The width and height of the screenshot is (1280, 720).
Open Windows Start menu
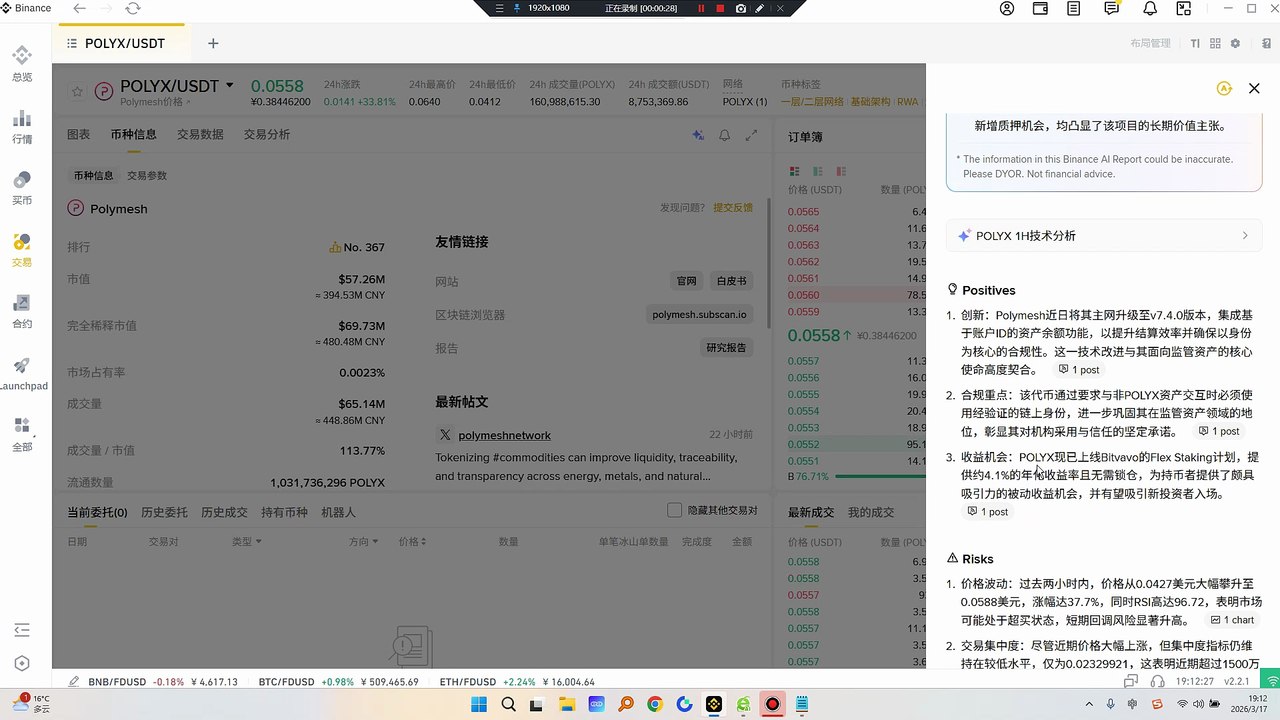click(480, 705)
